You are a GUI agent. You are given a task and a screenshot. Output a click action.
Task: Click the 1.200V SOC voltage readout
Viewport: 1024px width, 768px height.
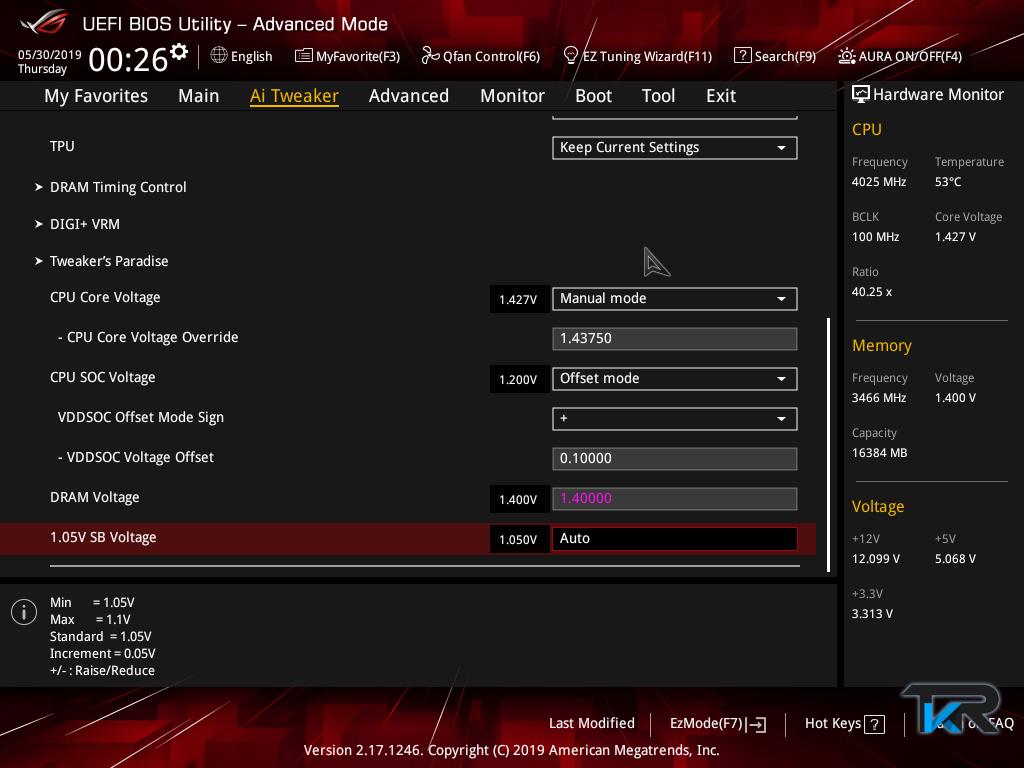[x=519, y=380]
